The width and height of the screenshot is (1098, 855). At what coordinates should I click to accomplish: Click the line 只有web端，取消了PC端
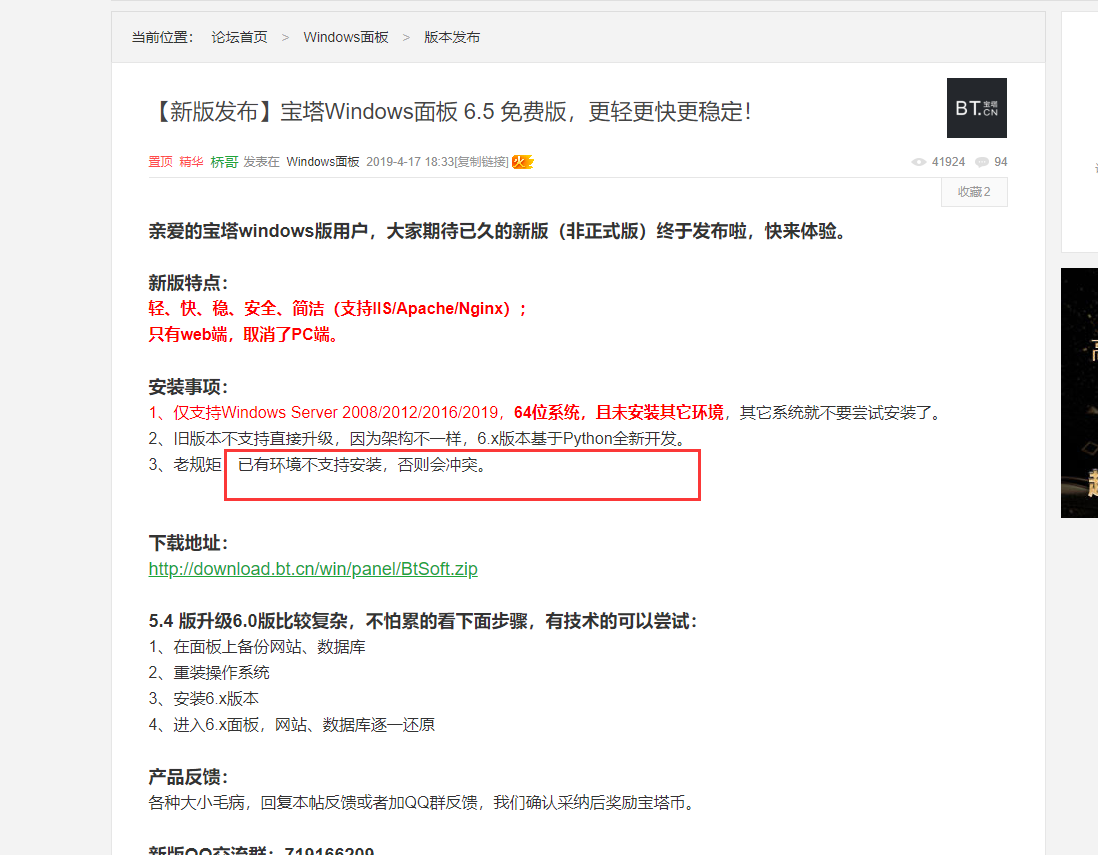[244, 335]
